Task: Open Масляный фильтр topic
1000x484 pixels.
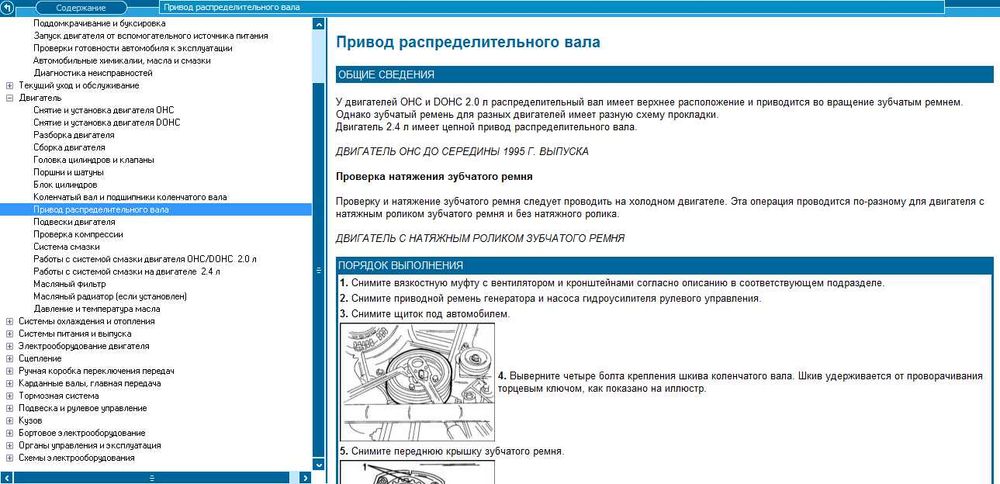Action: [x=70, y=284]
